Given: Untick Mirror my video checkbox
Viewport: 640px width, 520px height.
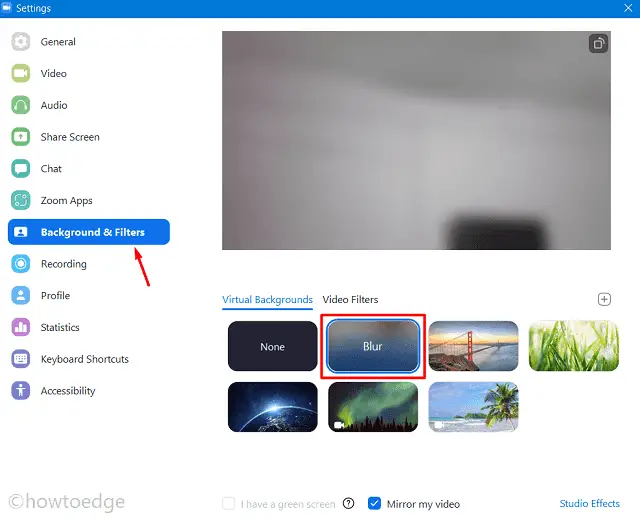Looking at the screenshot, I should tap(374, 504).
